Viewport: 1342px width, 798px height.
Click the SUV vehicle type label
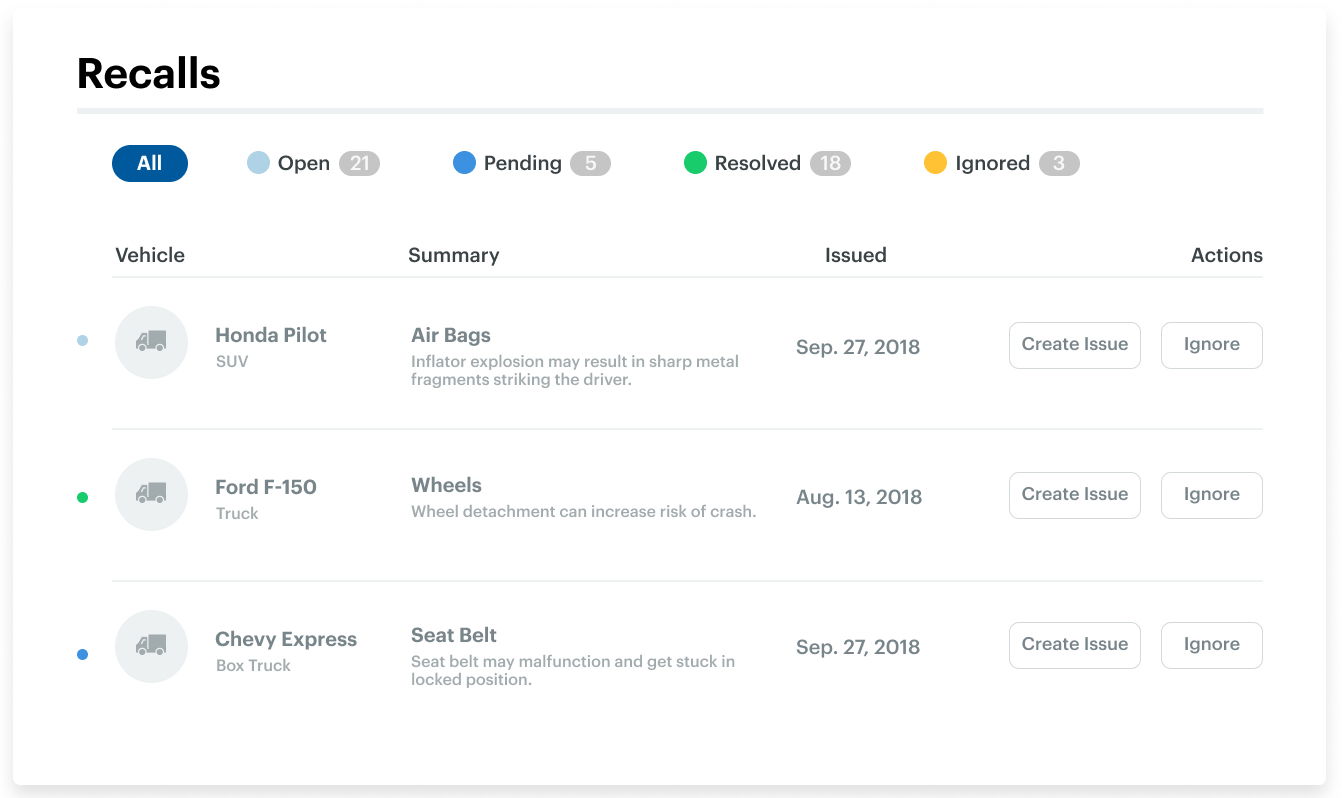pos(232,361)
